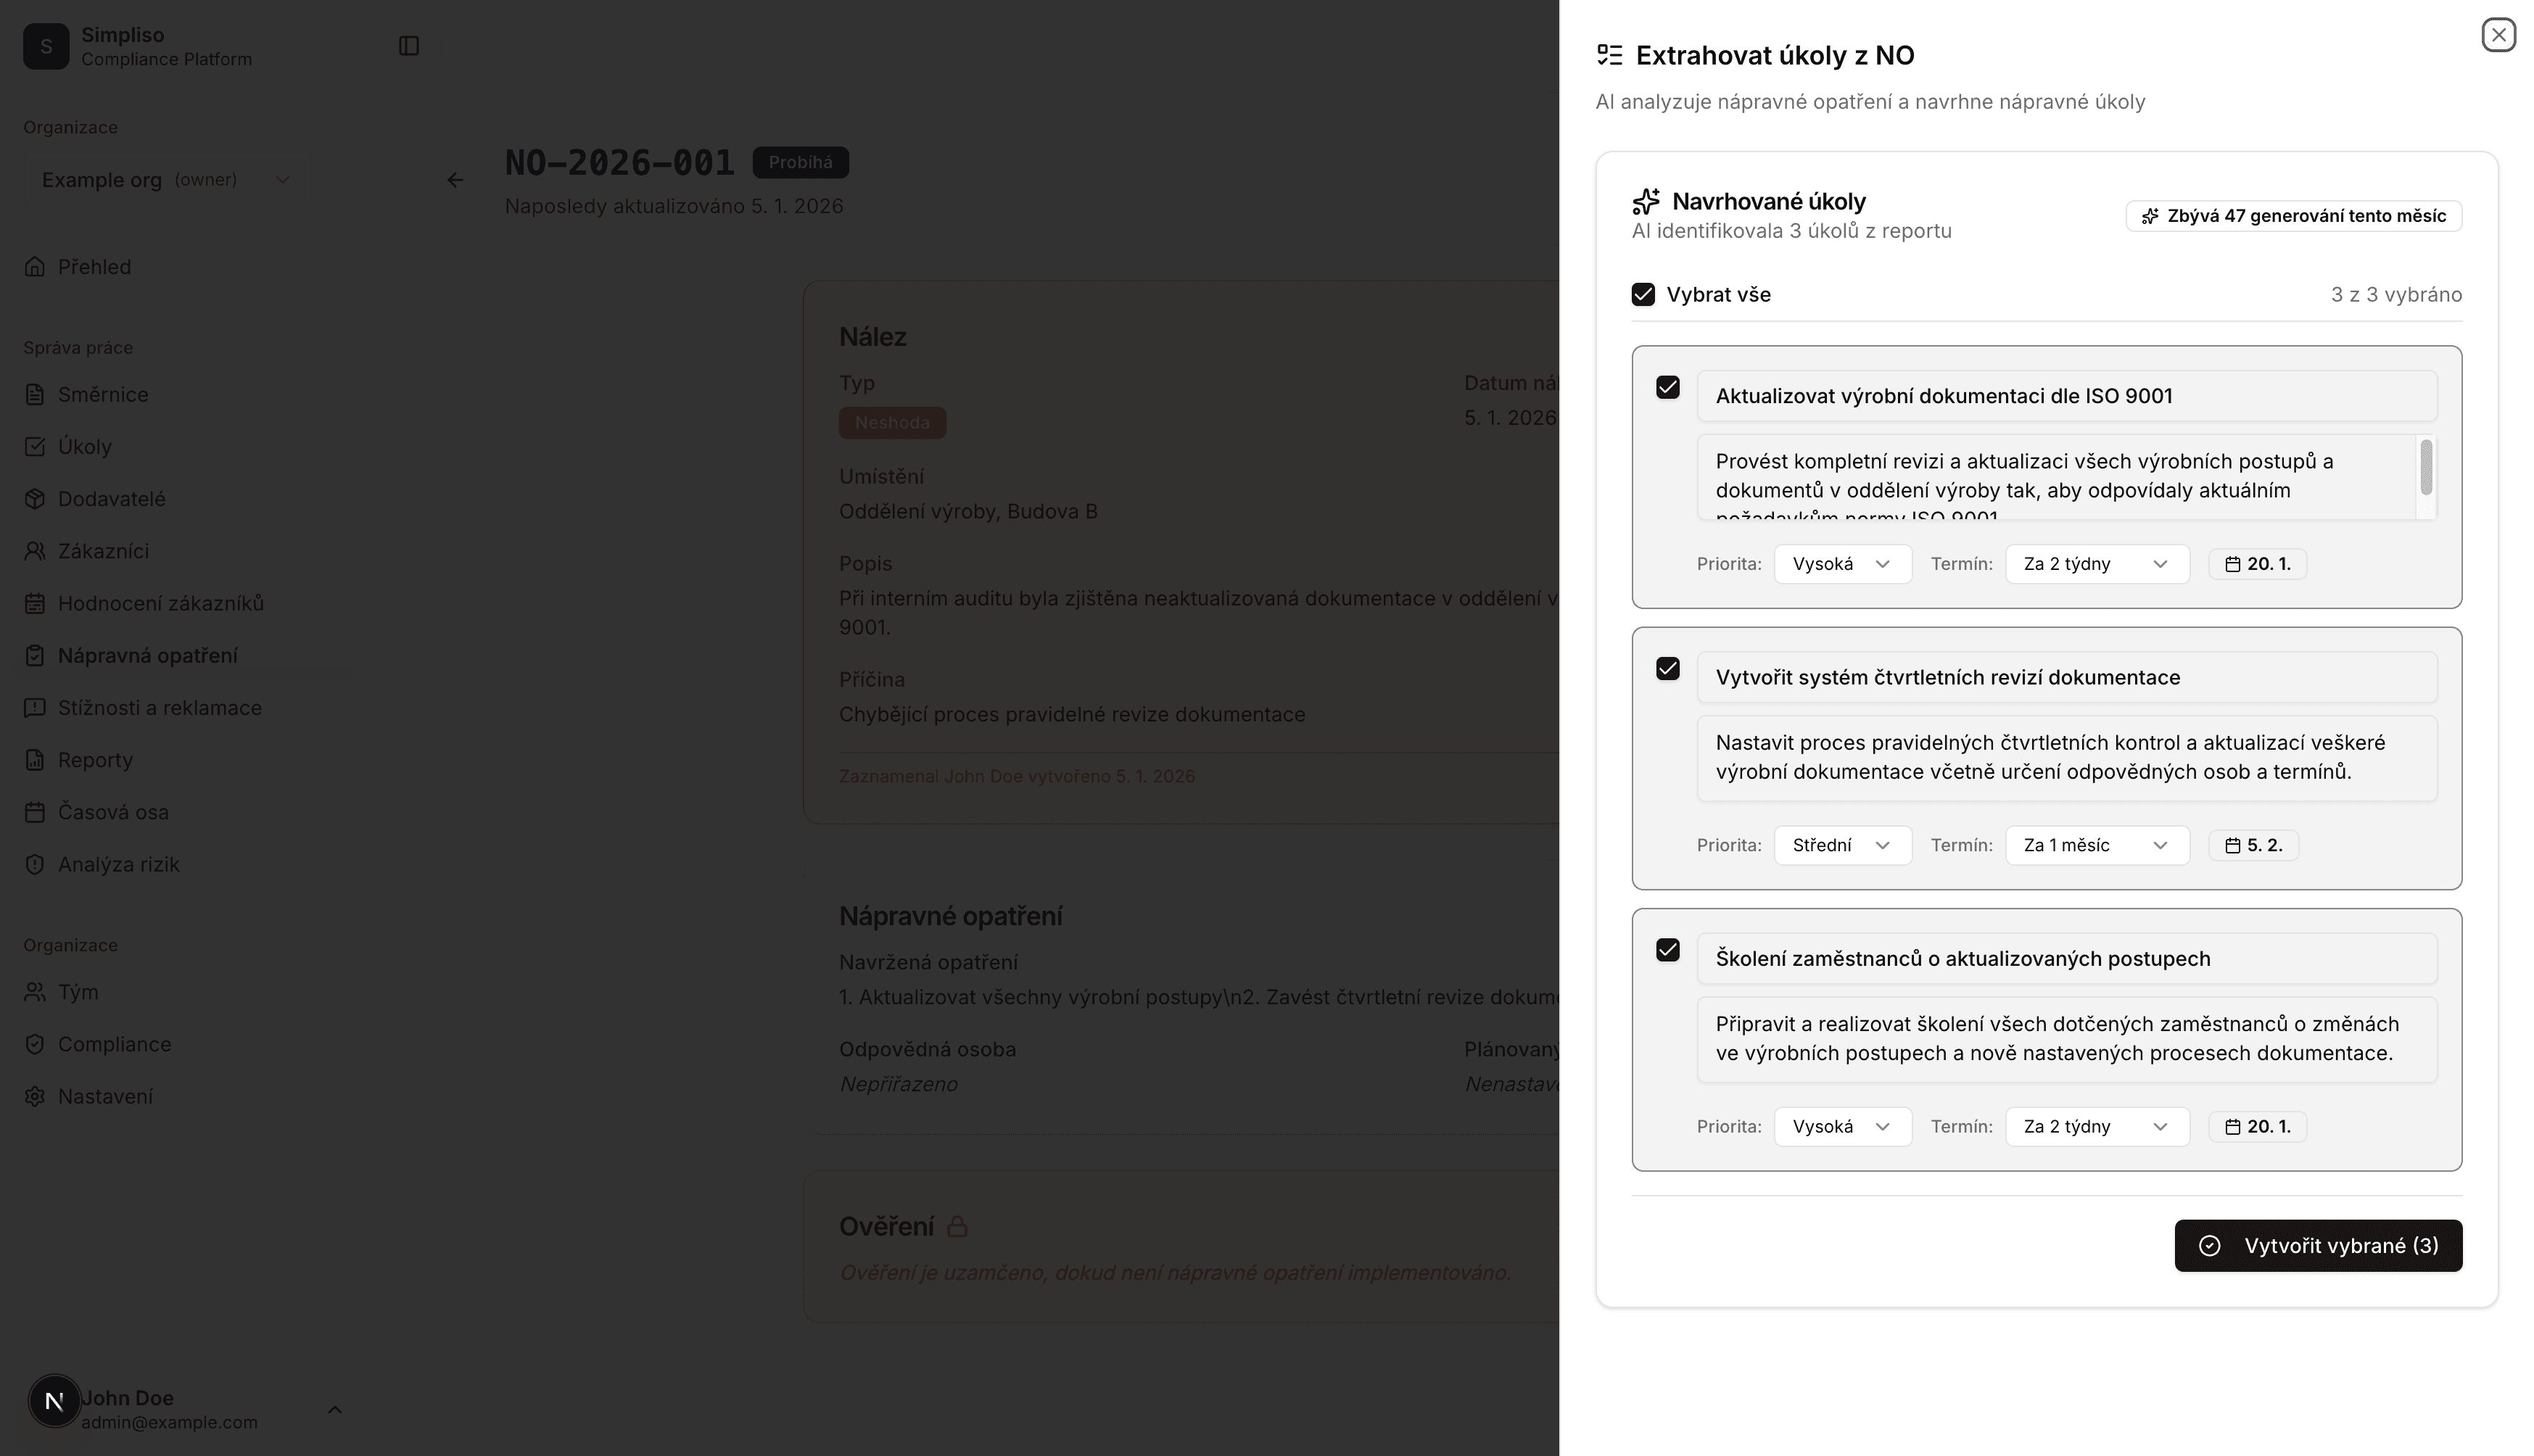The height and width of the screenshot is (1456, 2534).
Task: Uncheck the Školení zaměstnanců task checkbox
Action: pyautogui.click(x=1667, y=950)
